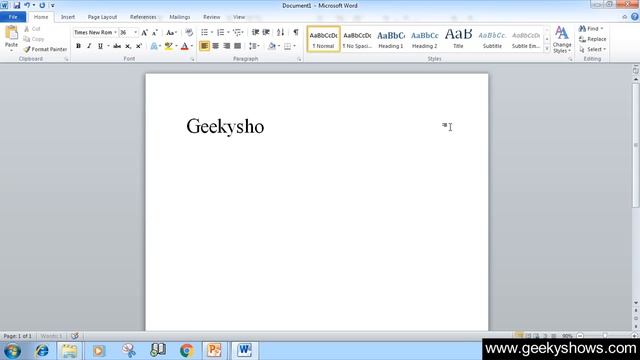
Task: Open Google Chrome from the taskbar
Action: [x=187, y=350]
